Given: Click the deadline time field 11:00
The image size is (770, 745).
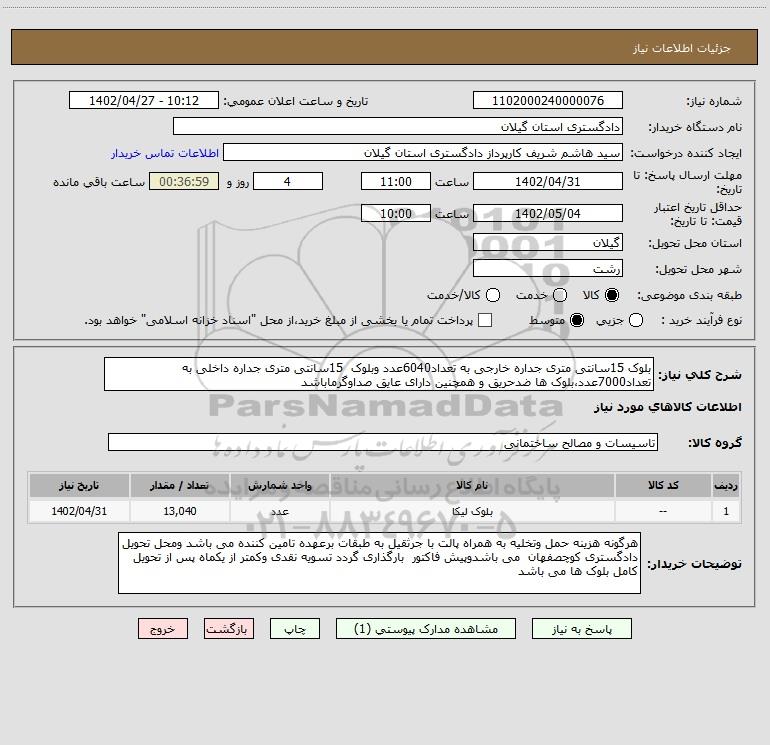Looking at the screenshot, I should pyautogui.click(x=396, y=181).
